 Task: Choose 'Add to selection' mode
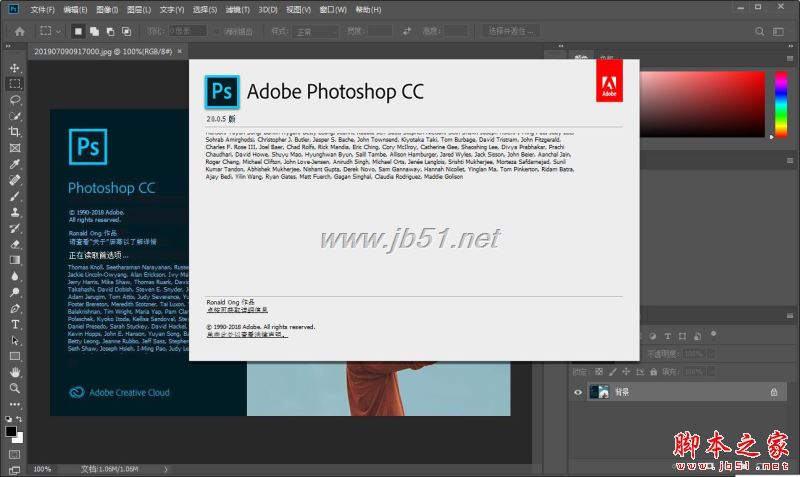(x=94, y=32)
